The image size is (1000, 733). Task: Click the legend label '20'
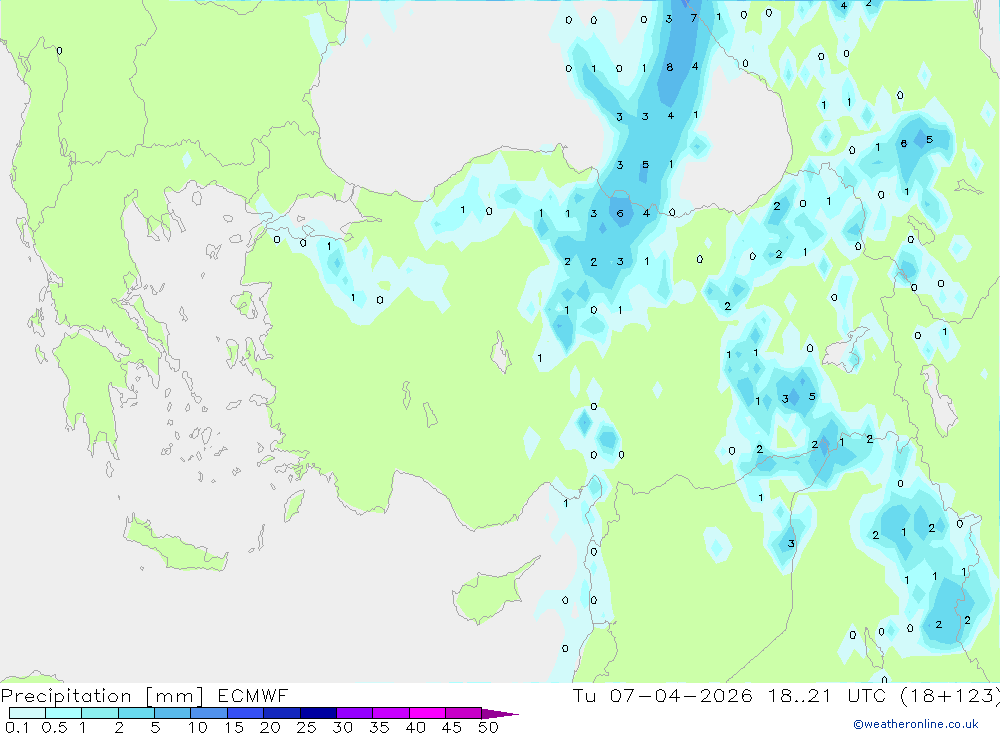click(x=270, y=727)
